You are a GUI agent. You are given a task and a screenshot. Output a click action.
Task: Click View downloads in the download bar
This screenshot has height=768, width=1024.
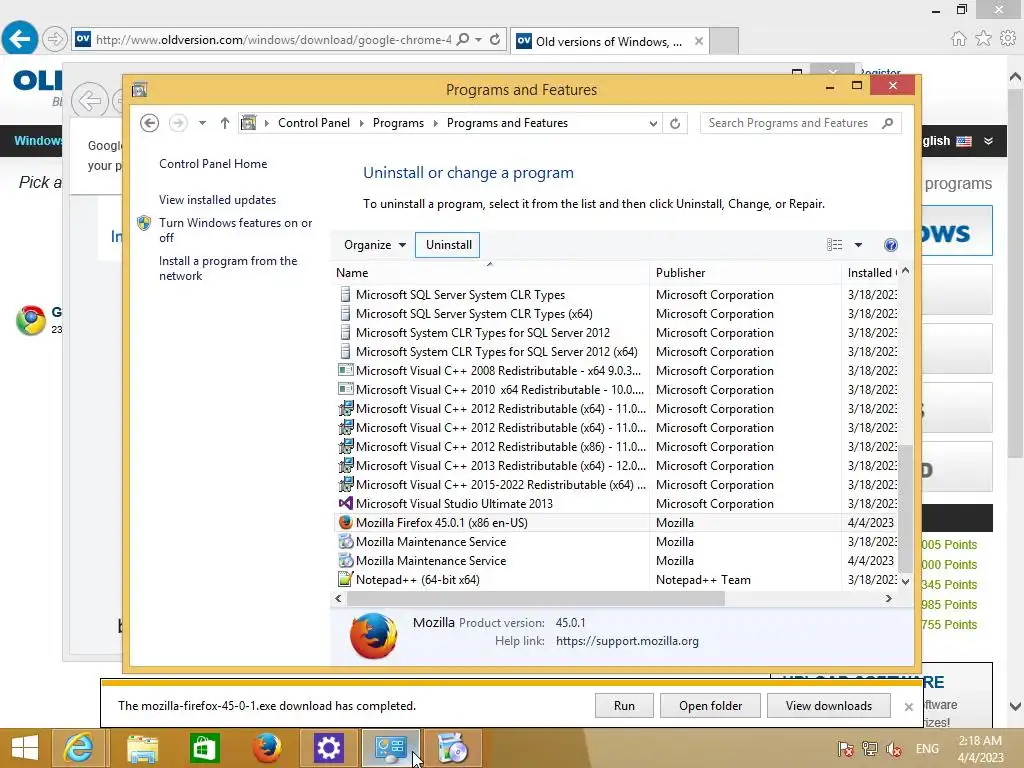828,706
